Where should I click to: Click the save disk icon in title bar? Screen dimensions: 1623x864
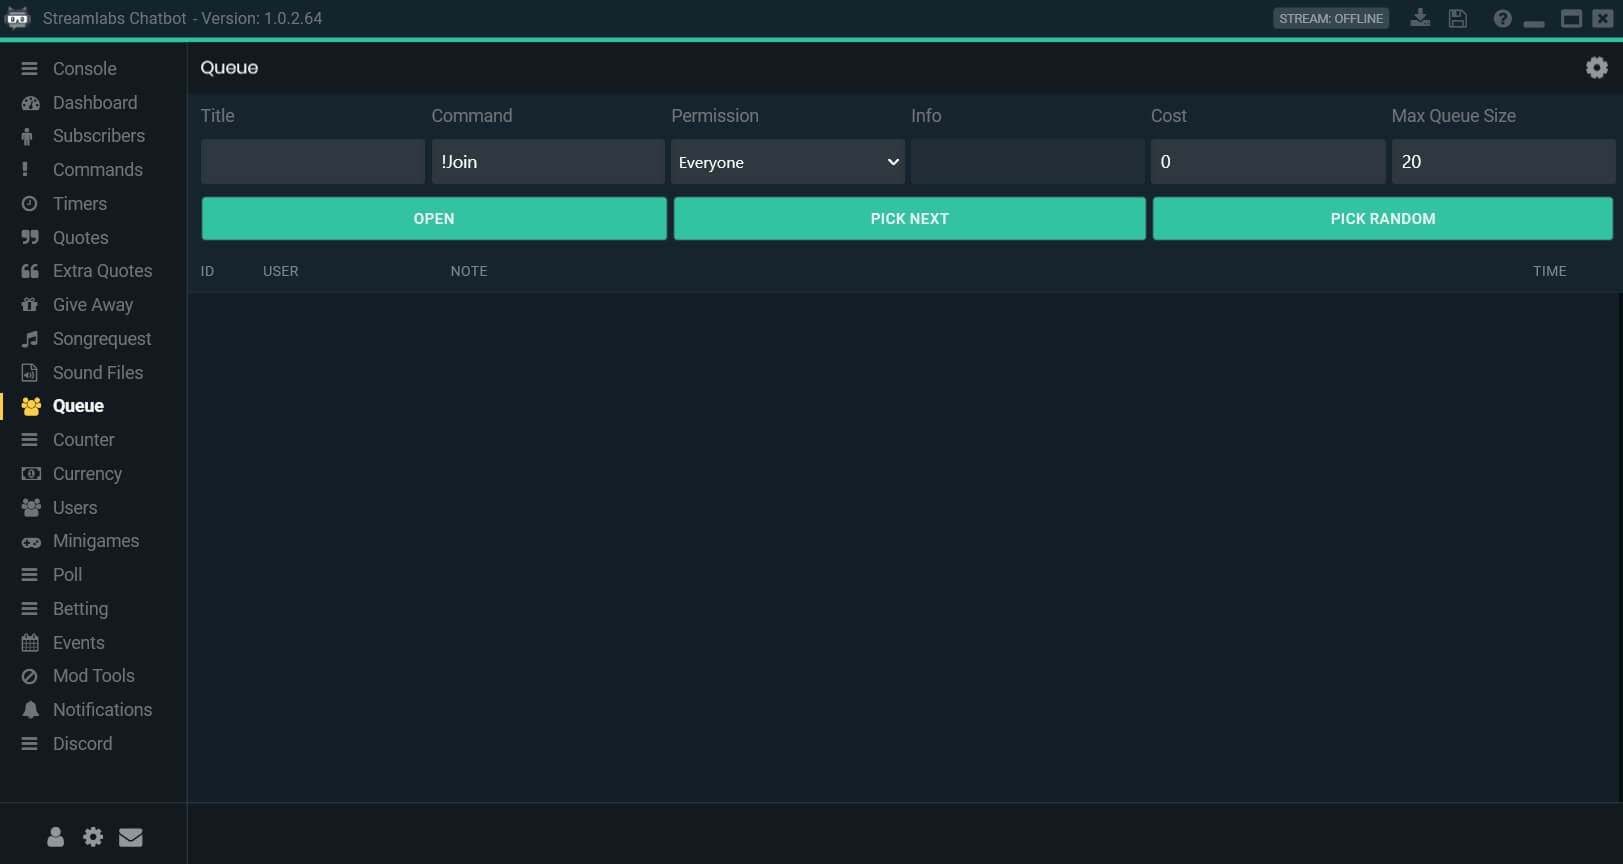(x=1457, y=18)
